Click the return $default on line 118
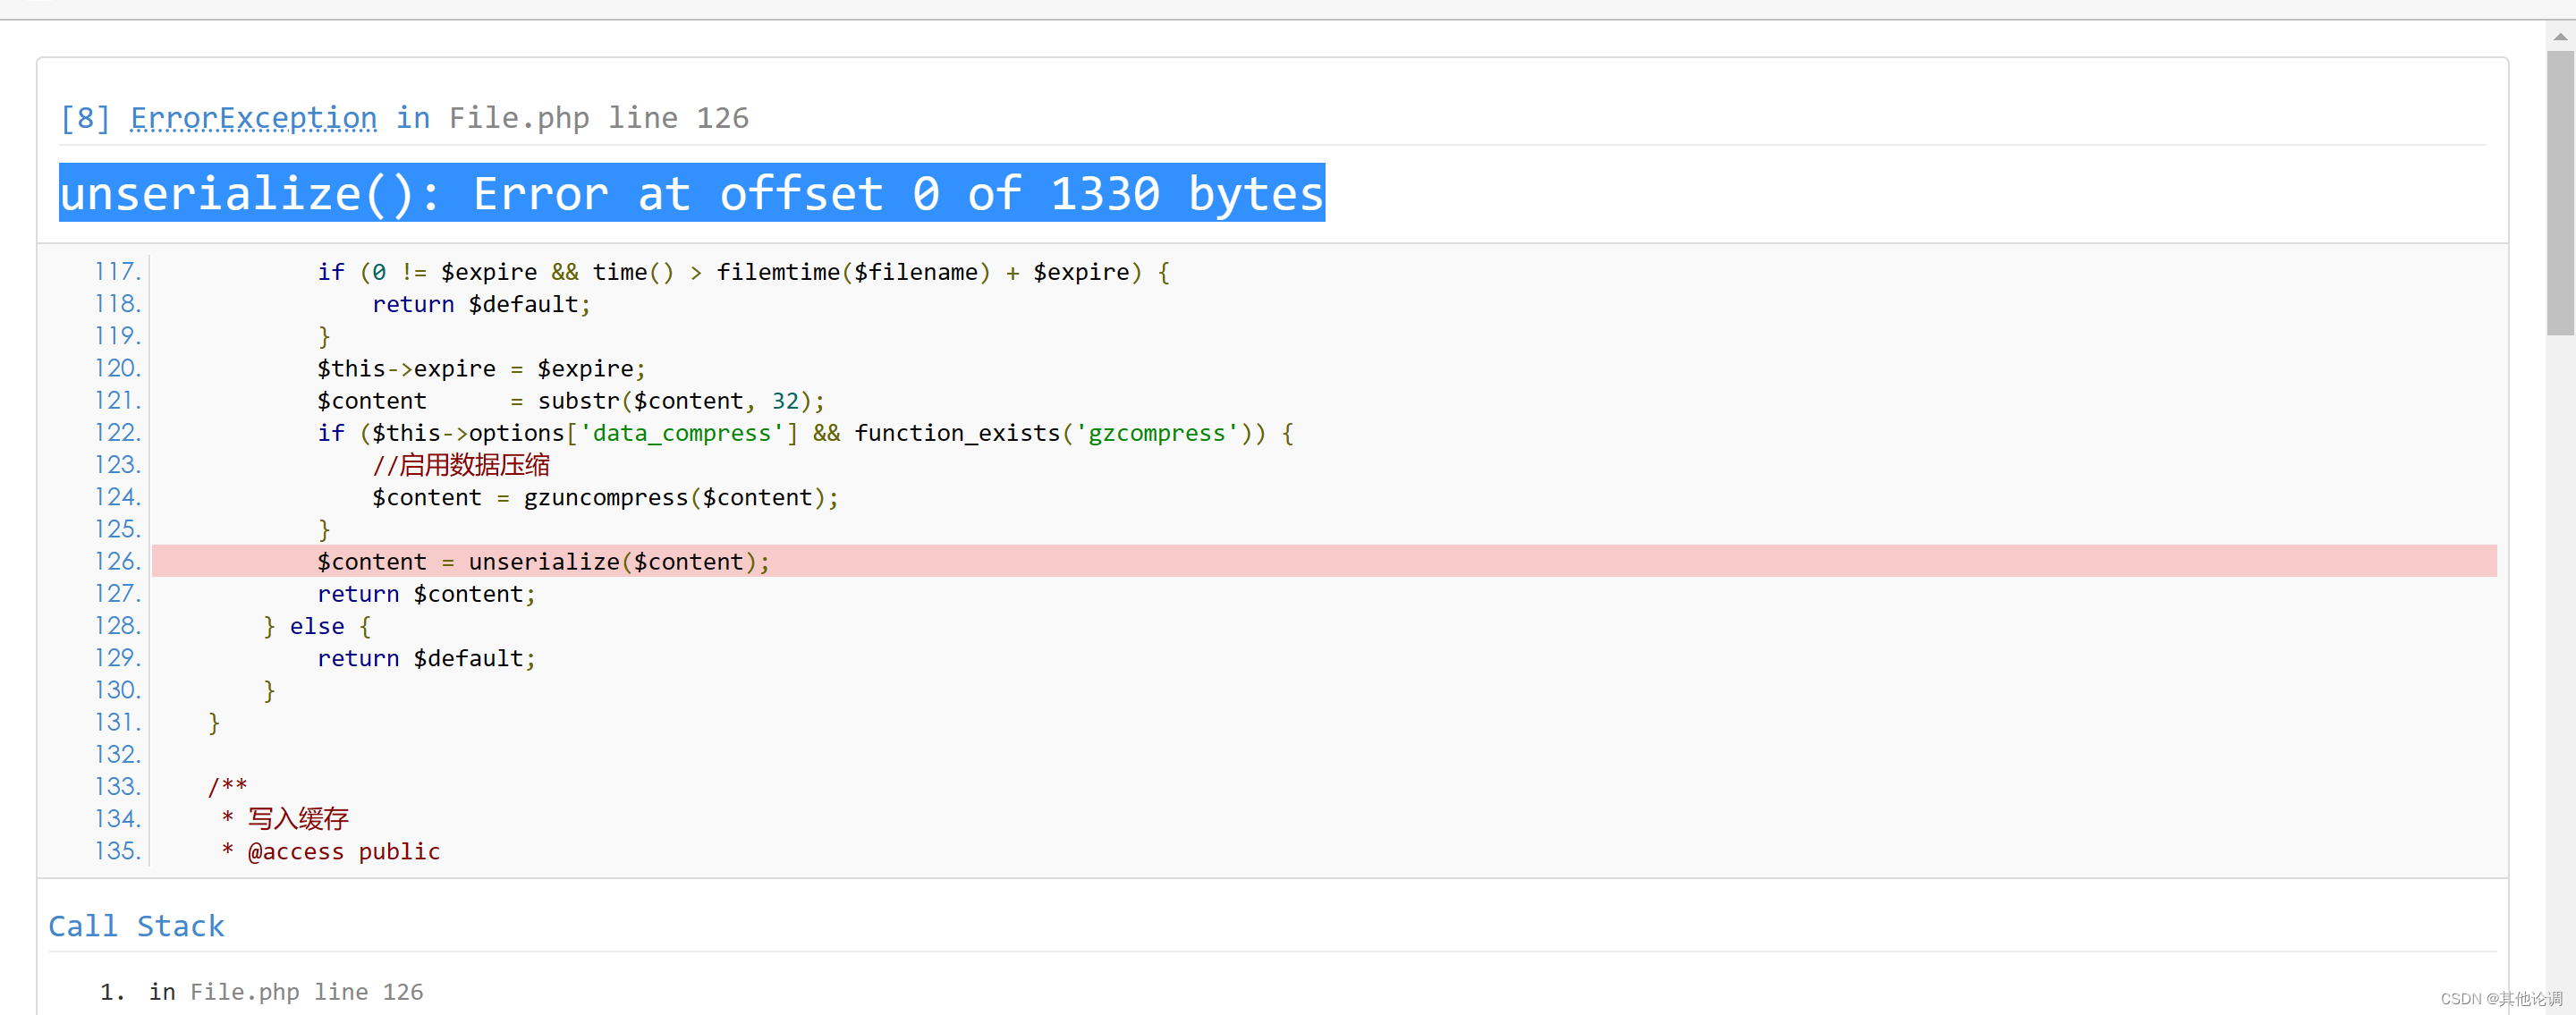Viewport: 2576px width, 1015px height. [481, 304]
